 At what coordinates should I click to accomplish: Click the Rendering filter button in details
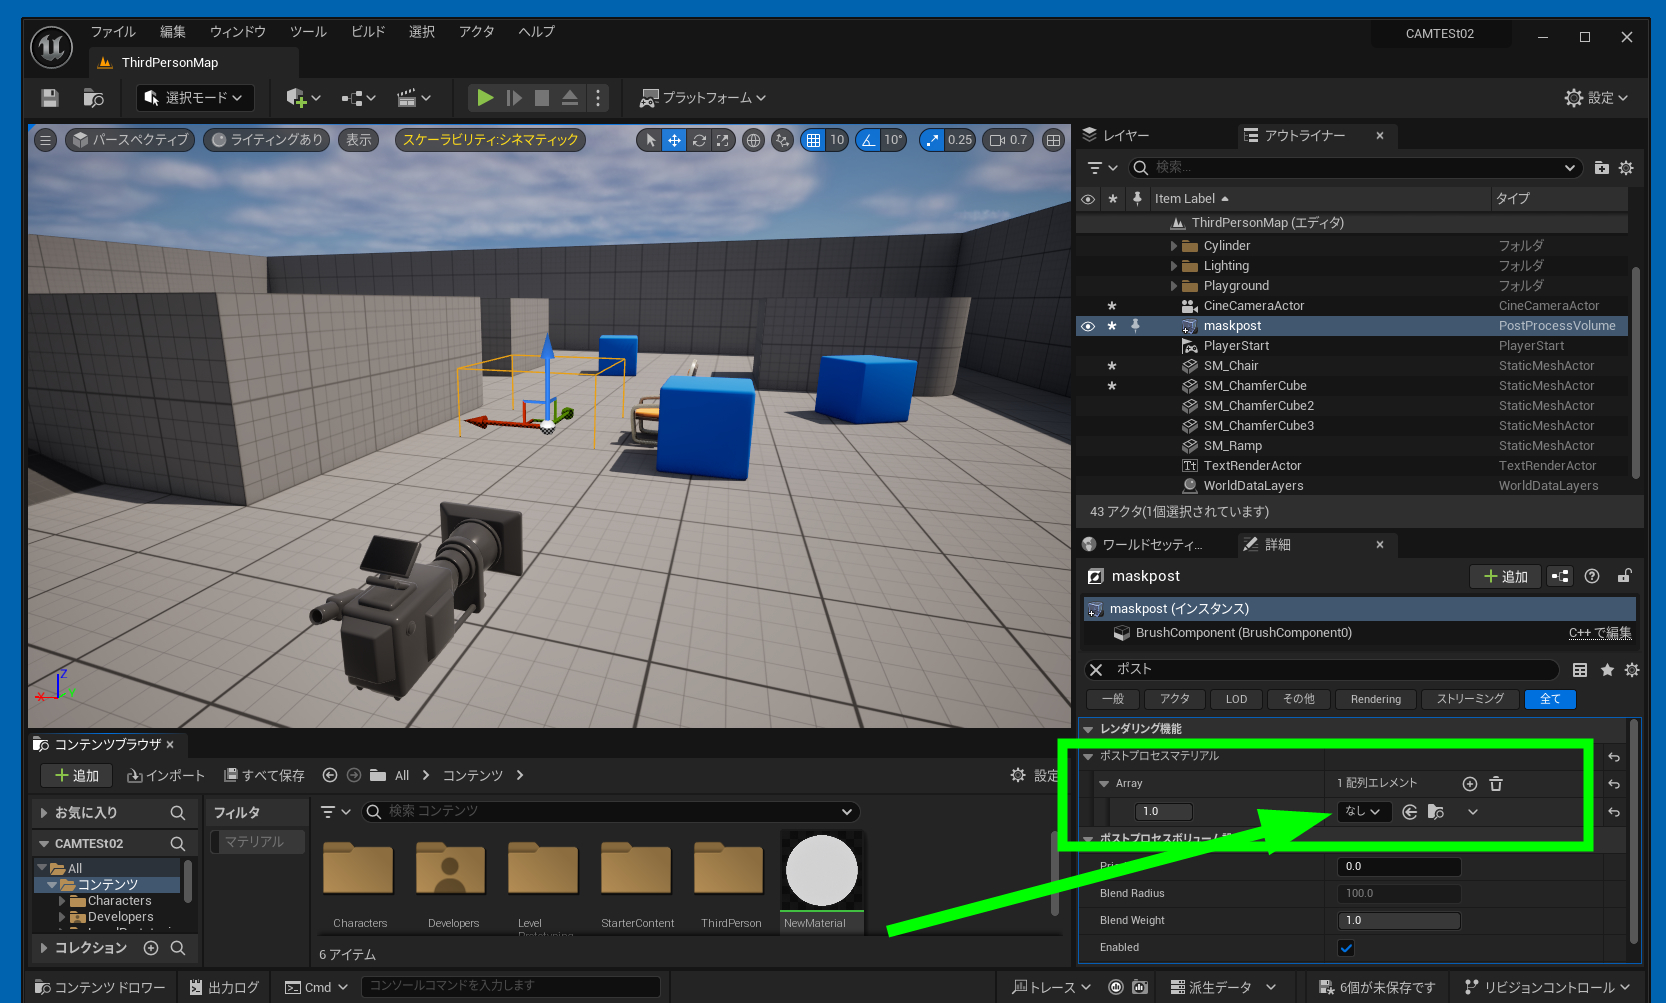tap(1375, 699)
